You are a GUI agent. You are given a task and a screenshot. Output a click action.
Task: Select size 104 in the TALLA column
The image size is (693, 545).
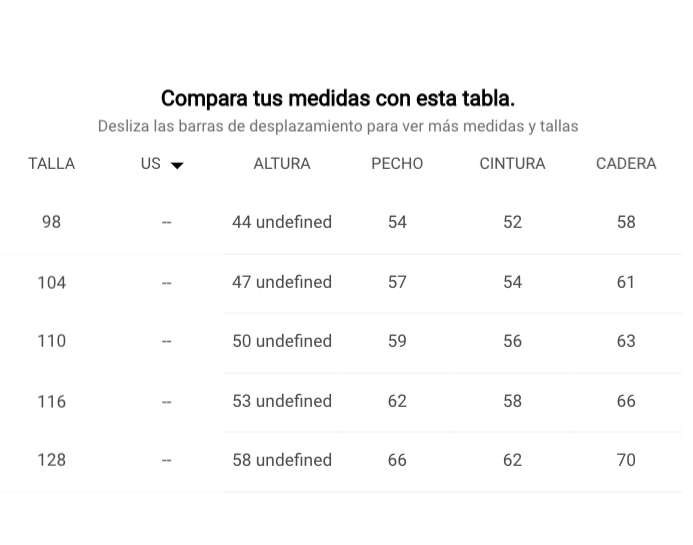(x=51, y=282)
